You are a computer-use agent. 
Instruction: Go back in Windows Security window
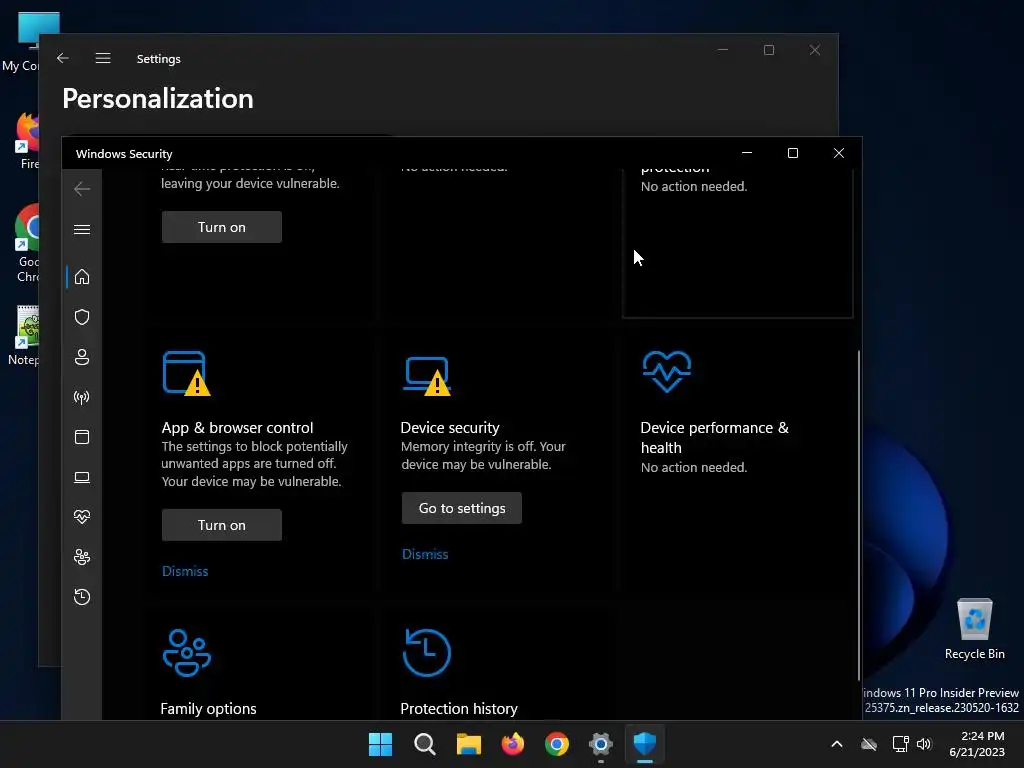[x=82, y=189]
